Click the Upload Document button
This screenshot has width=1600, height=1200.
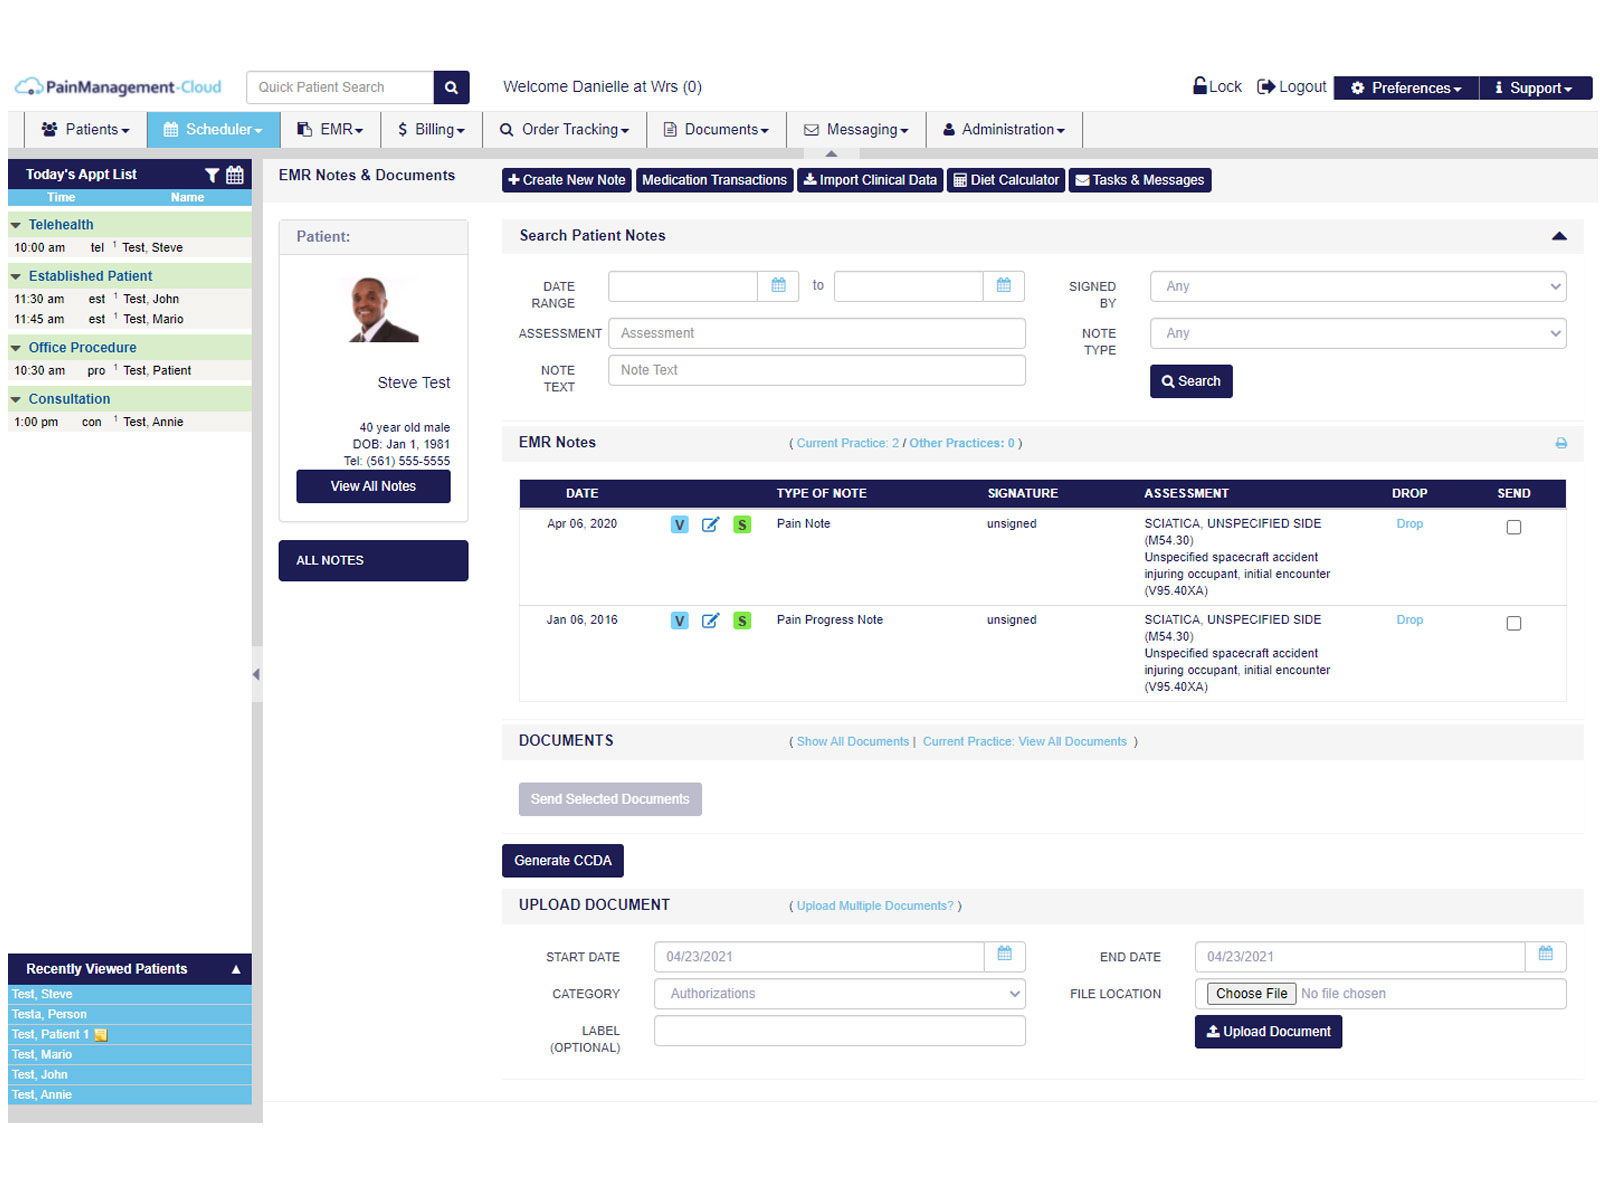[1268, 1031]
